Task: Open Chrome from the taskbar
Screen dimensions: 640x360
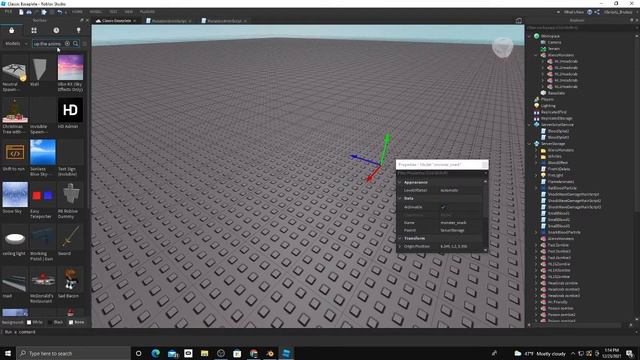Action: [x=253, y=353]
